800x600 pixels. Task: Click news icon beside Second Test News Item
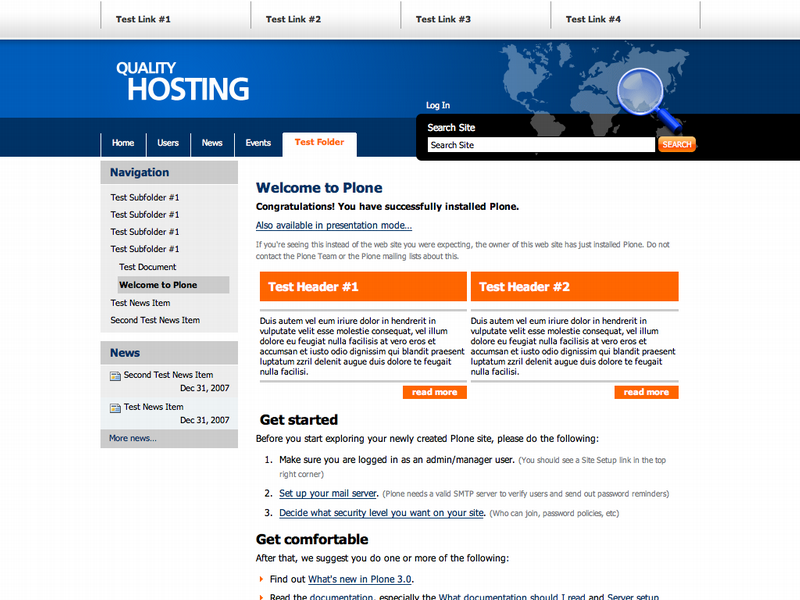116,376
